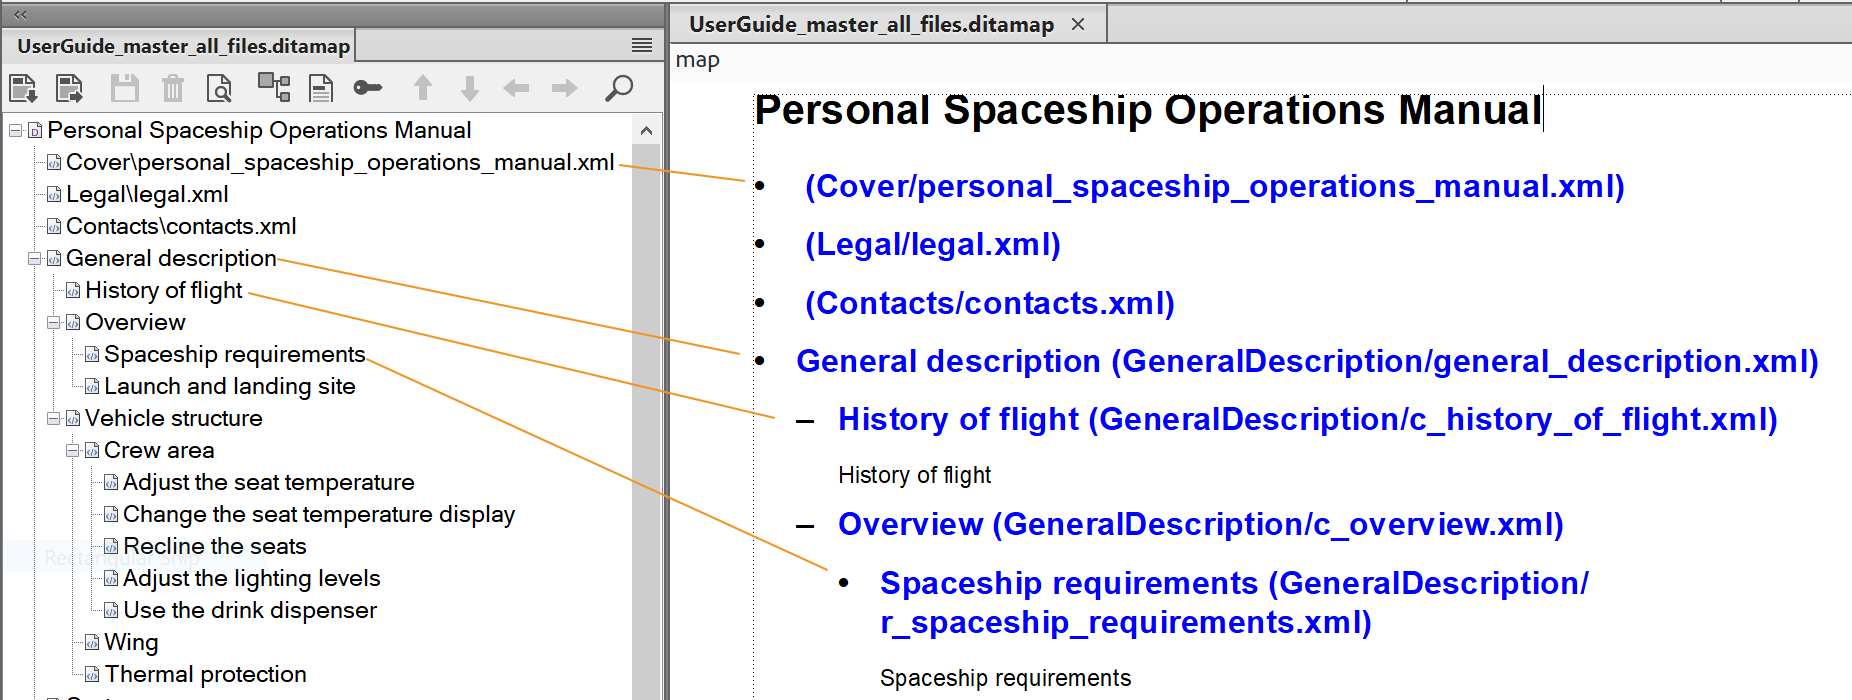The width and height of the screenshot is (1852, 700).
Task: Select the left panel UserGuide_master_all_files.ditamap tab
Action: pyautogui.click(x=183, y=46)
